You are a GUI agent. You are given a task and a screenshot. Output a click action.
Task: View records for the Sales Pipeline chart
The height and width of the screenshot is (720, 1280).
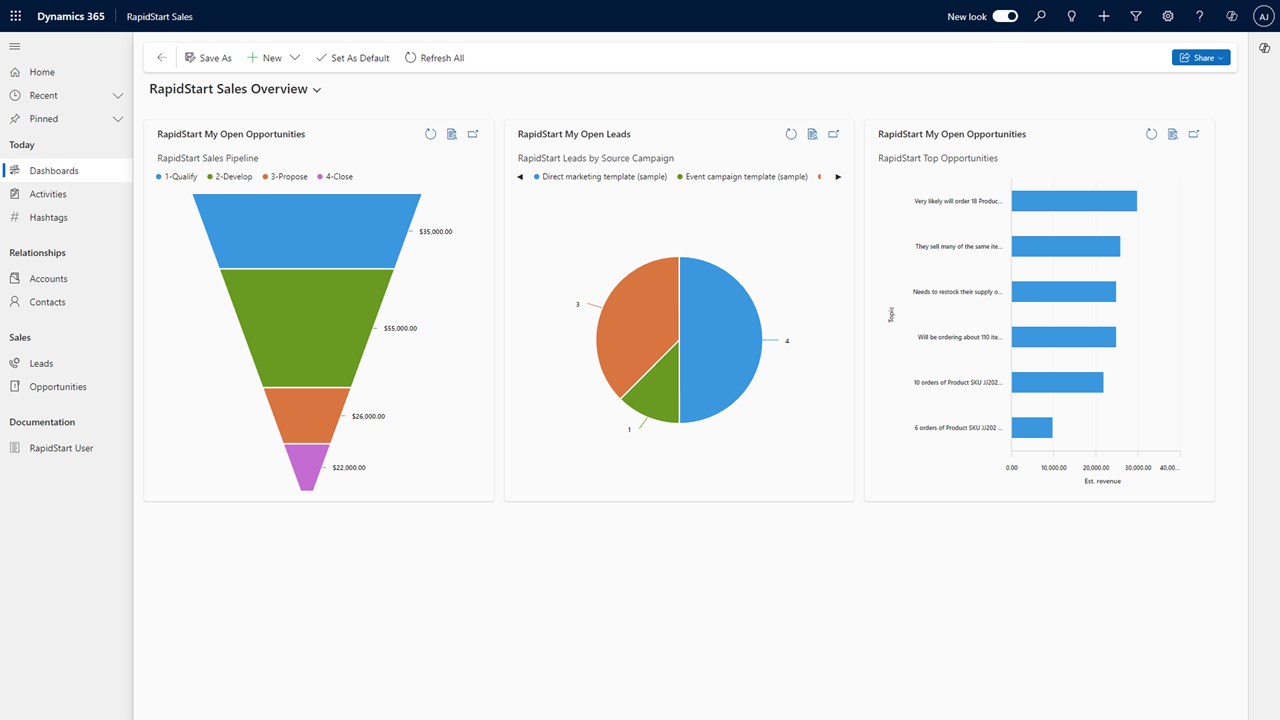pos(452,134)
